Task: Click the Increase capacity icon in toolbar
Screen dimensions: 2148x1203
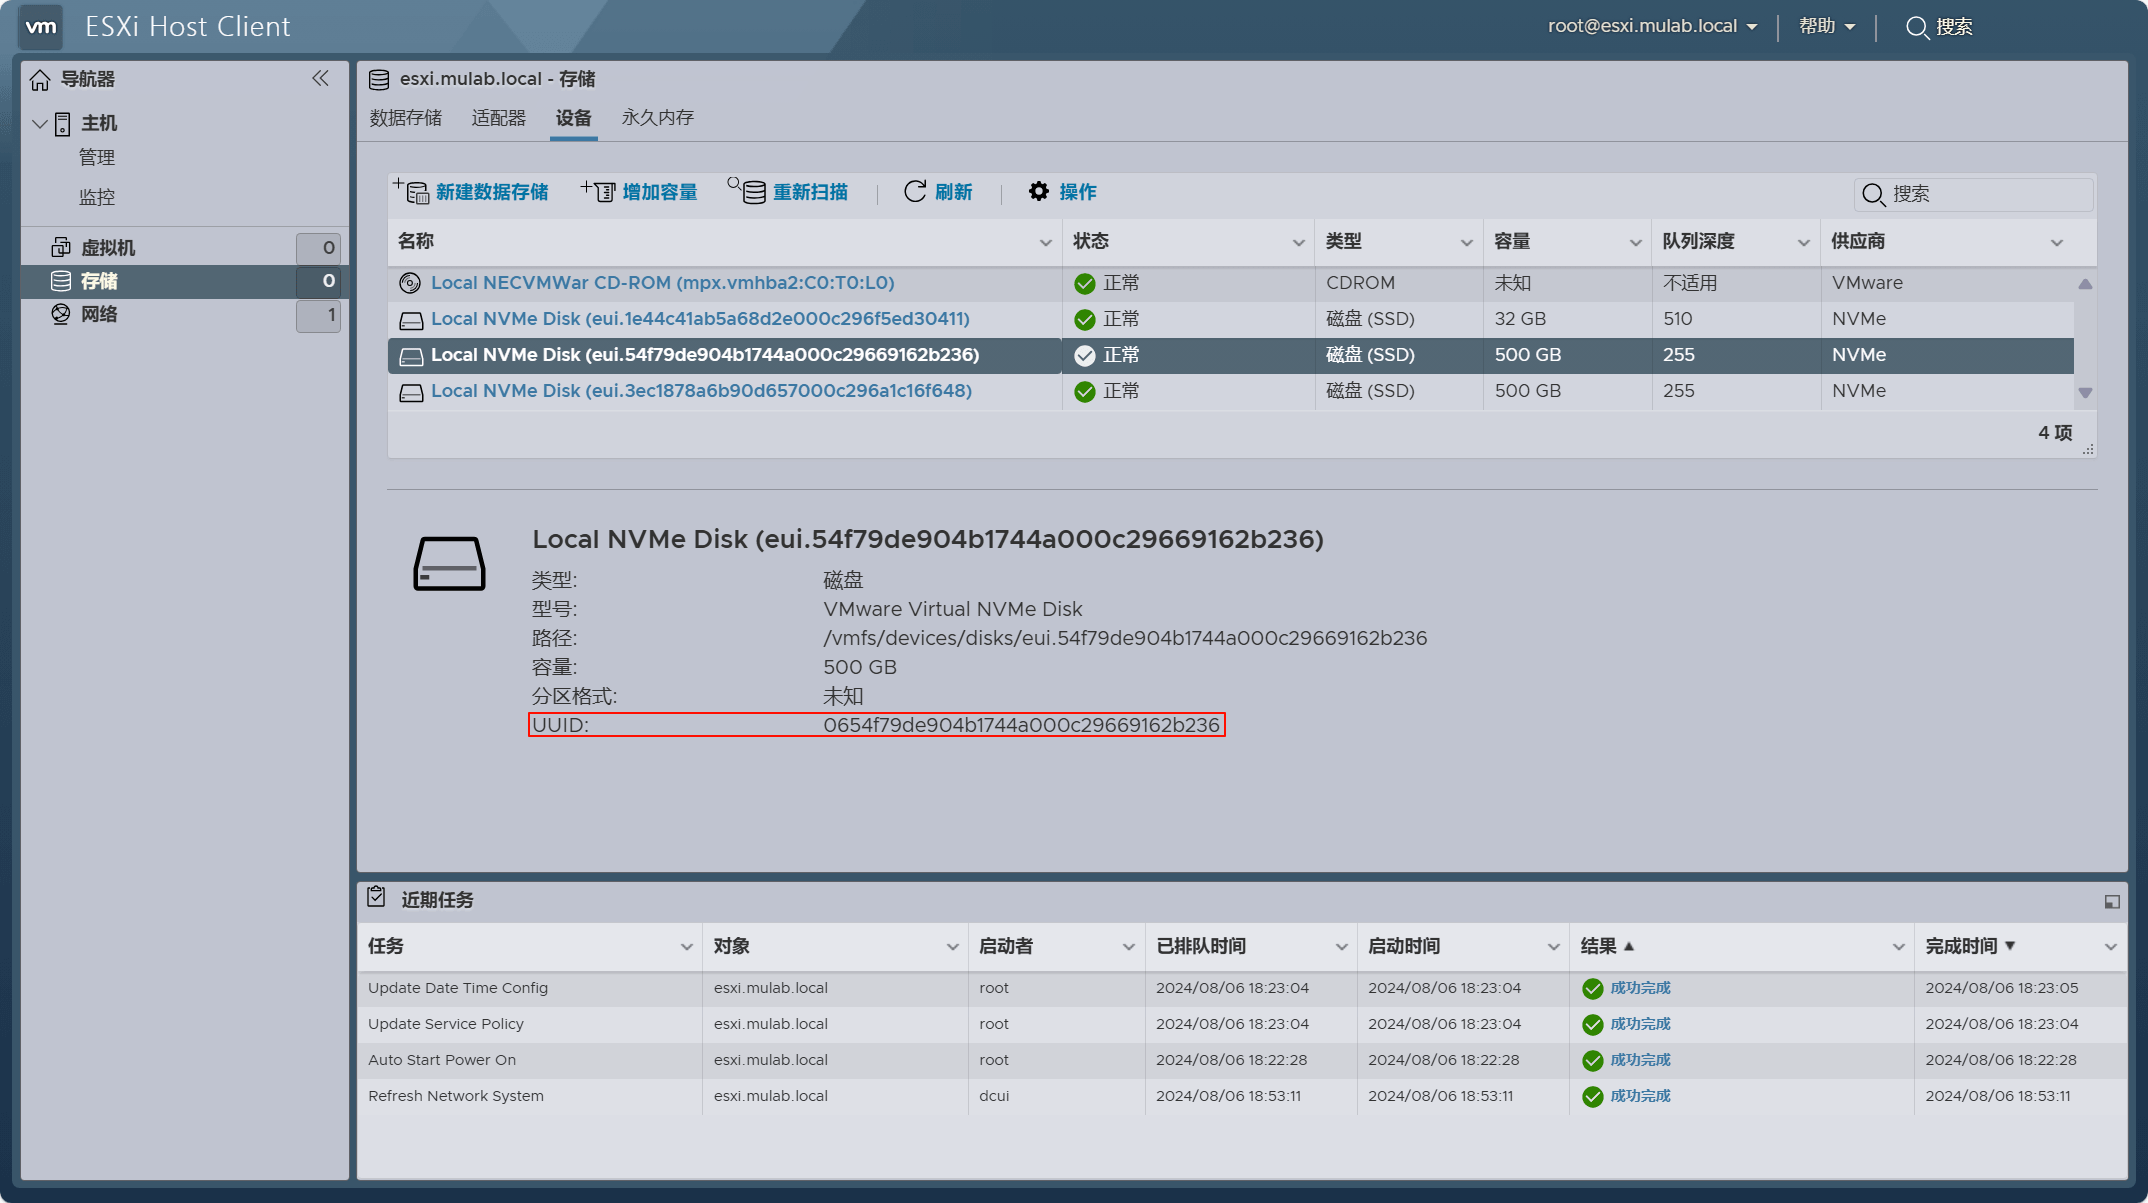Action: 598,190
